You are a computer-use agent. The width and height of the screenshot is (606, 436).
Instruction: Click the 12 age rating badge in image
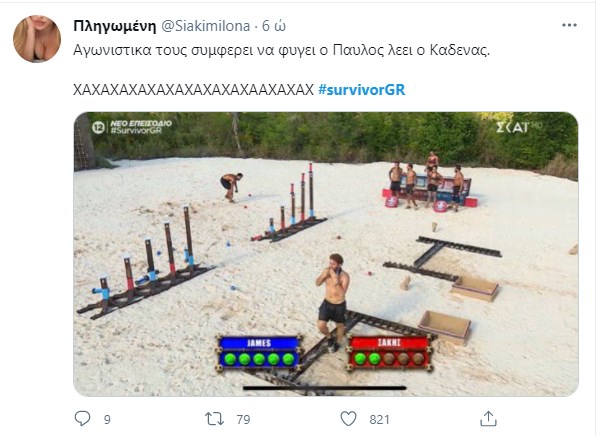coord(98,127)
